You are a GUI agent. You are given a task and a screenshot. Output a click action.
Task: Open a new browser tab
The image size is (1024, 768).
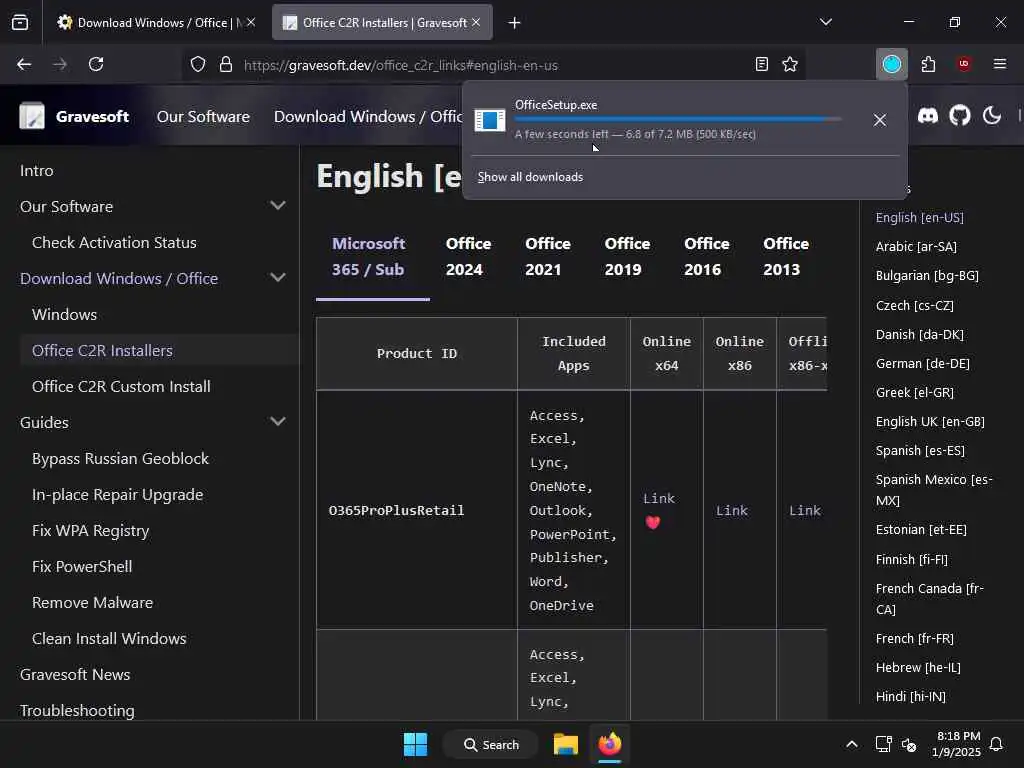pyautogui.click(x=515, y=23)
